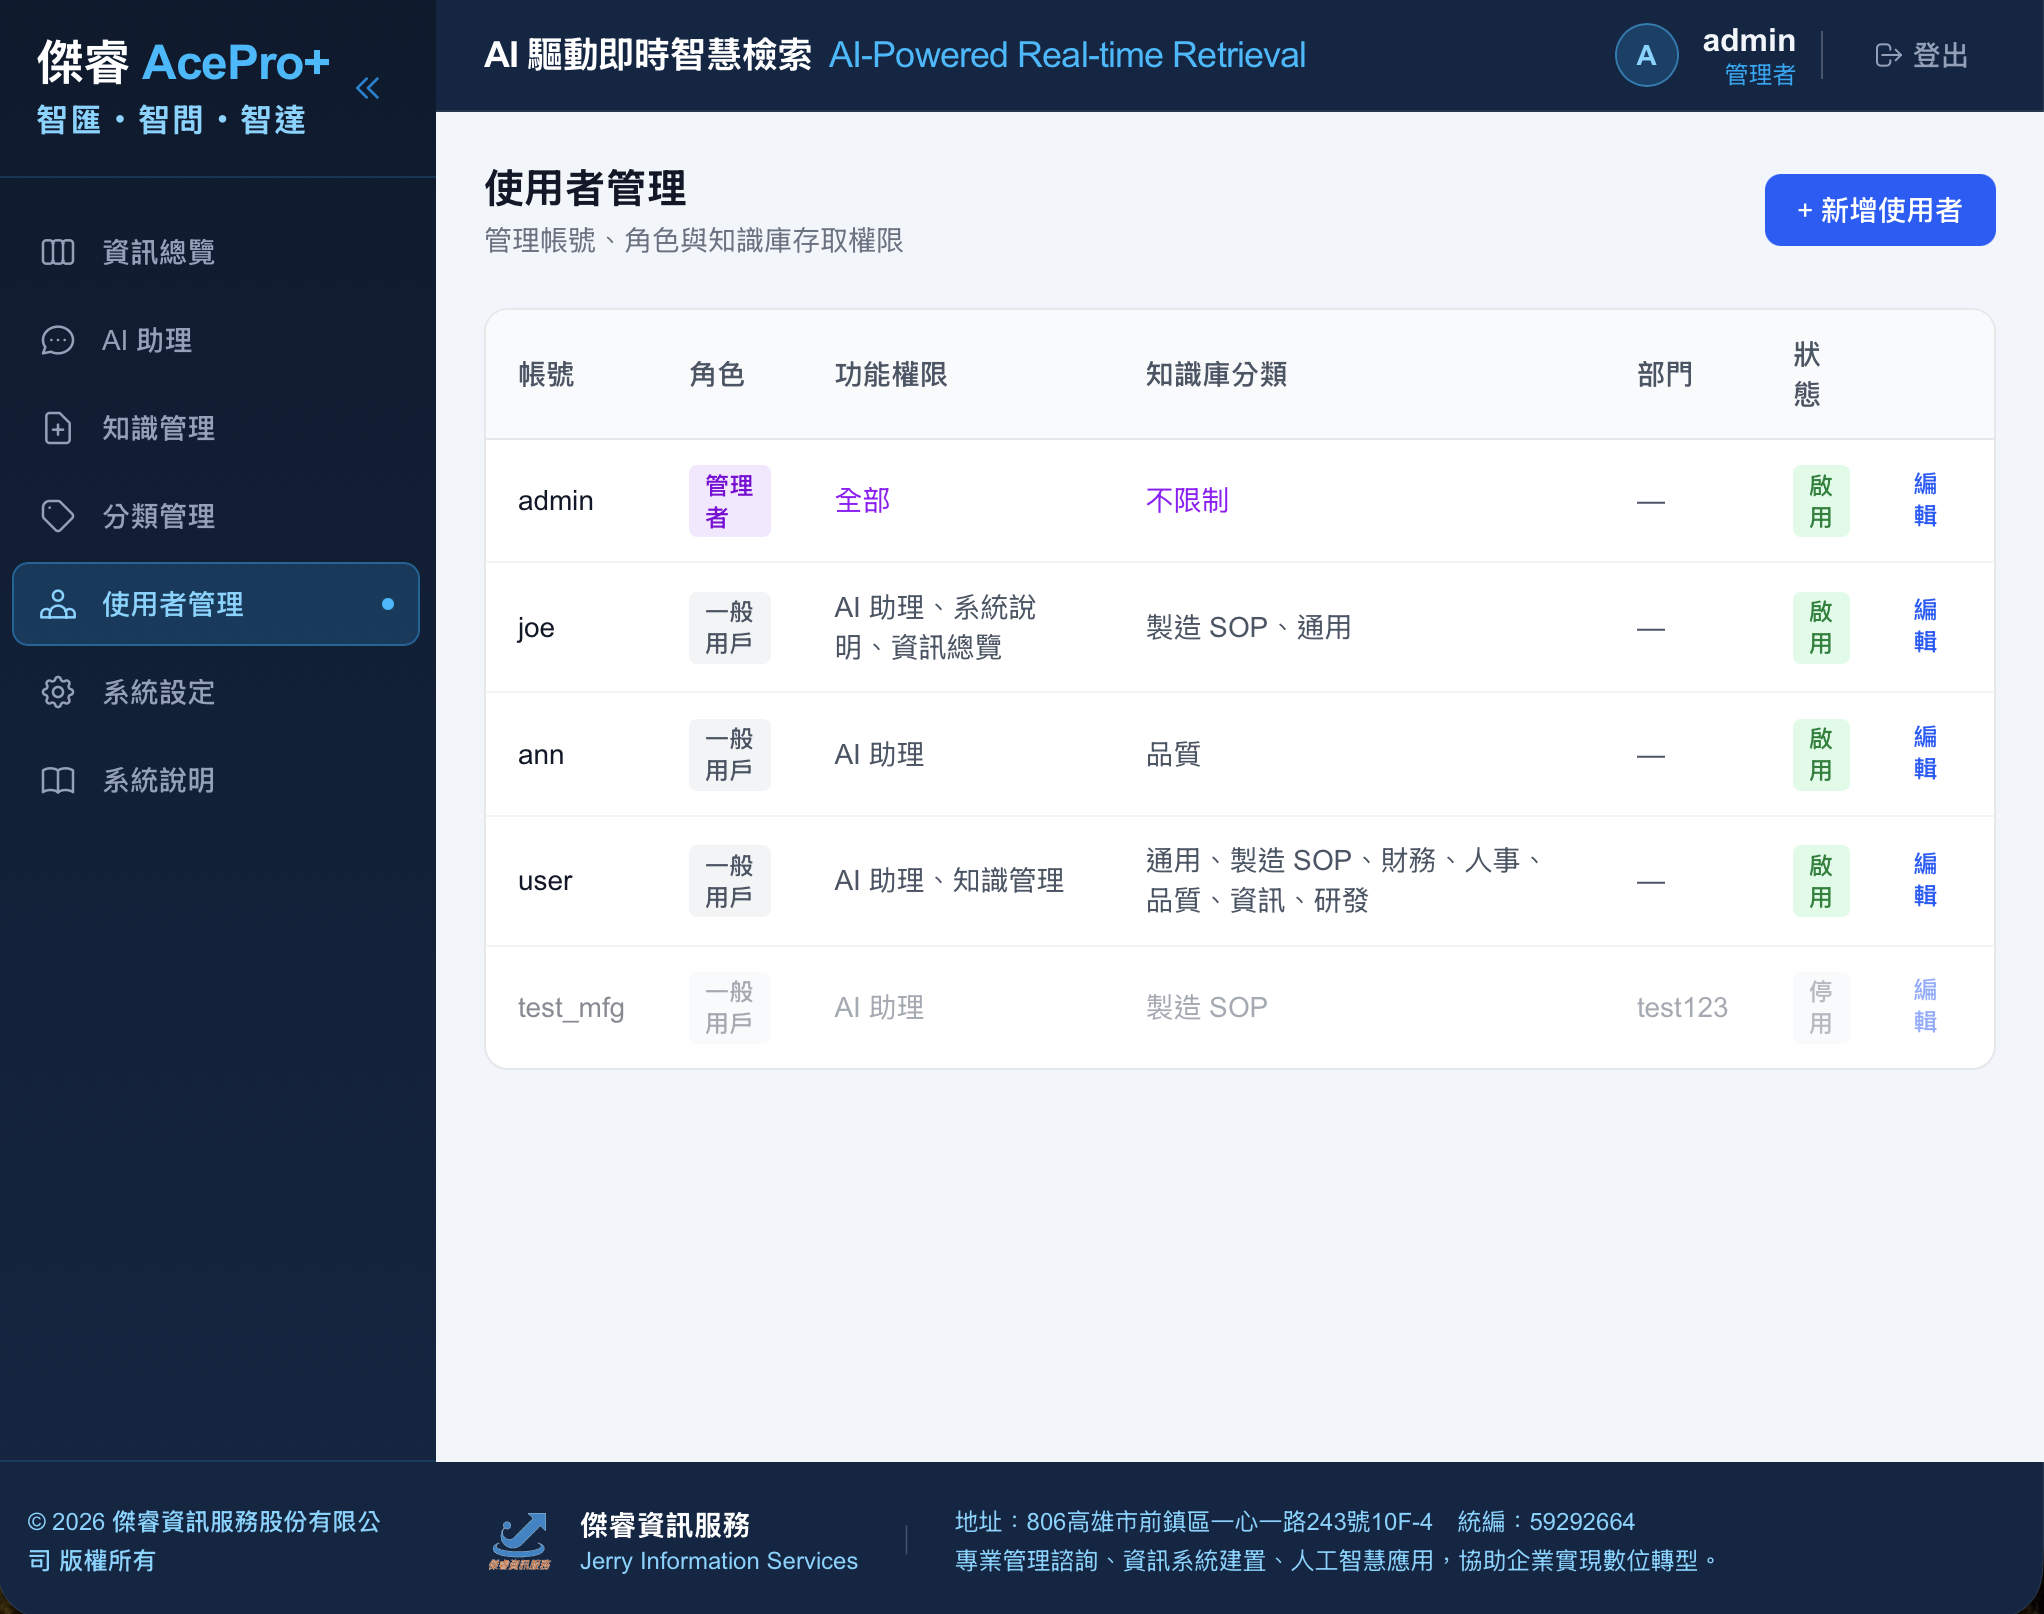
Task: Edit the joe user row
Action: click(x=1925, y=626)
